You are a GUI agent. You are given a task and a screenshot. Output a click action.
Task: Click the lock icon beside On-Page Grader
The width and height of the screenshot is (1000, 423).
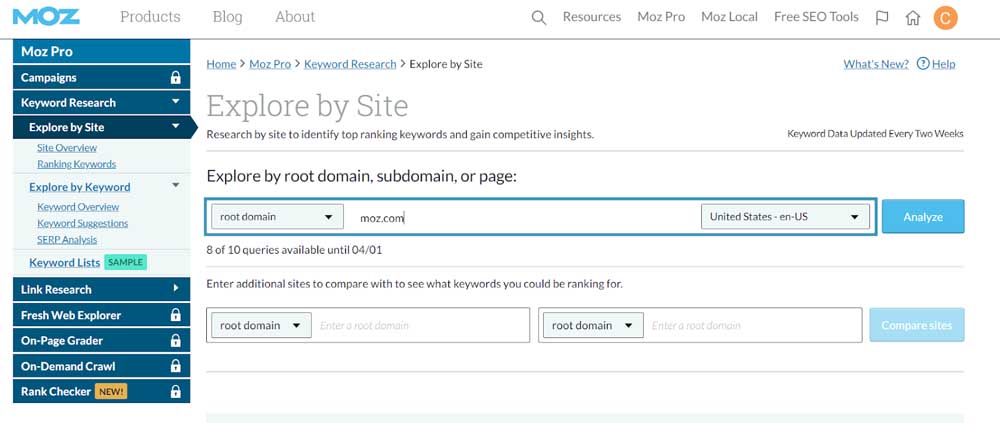[175, 341]
